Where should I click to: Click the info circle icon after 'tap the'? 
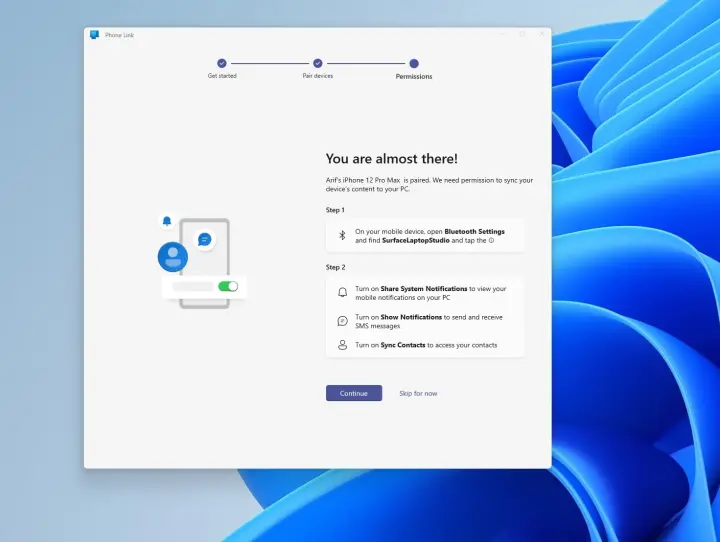point(491,240)
